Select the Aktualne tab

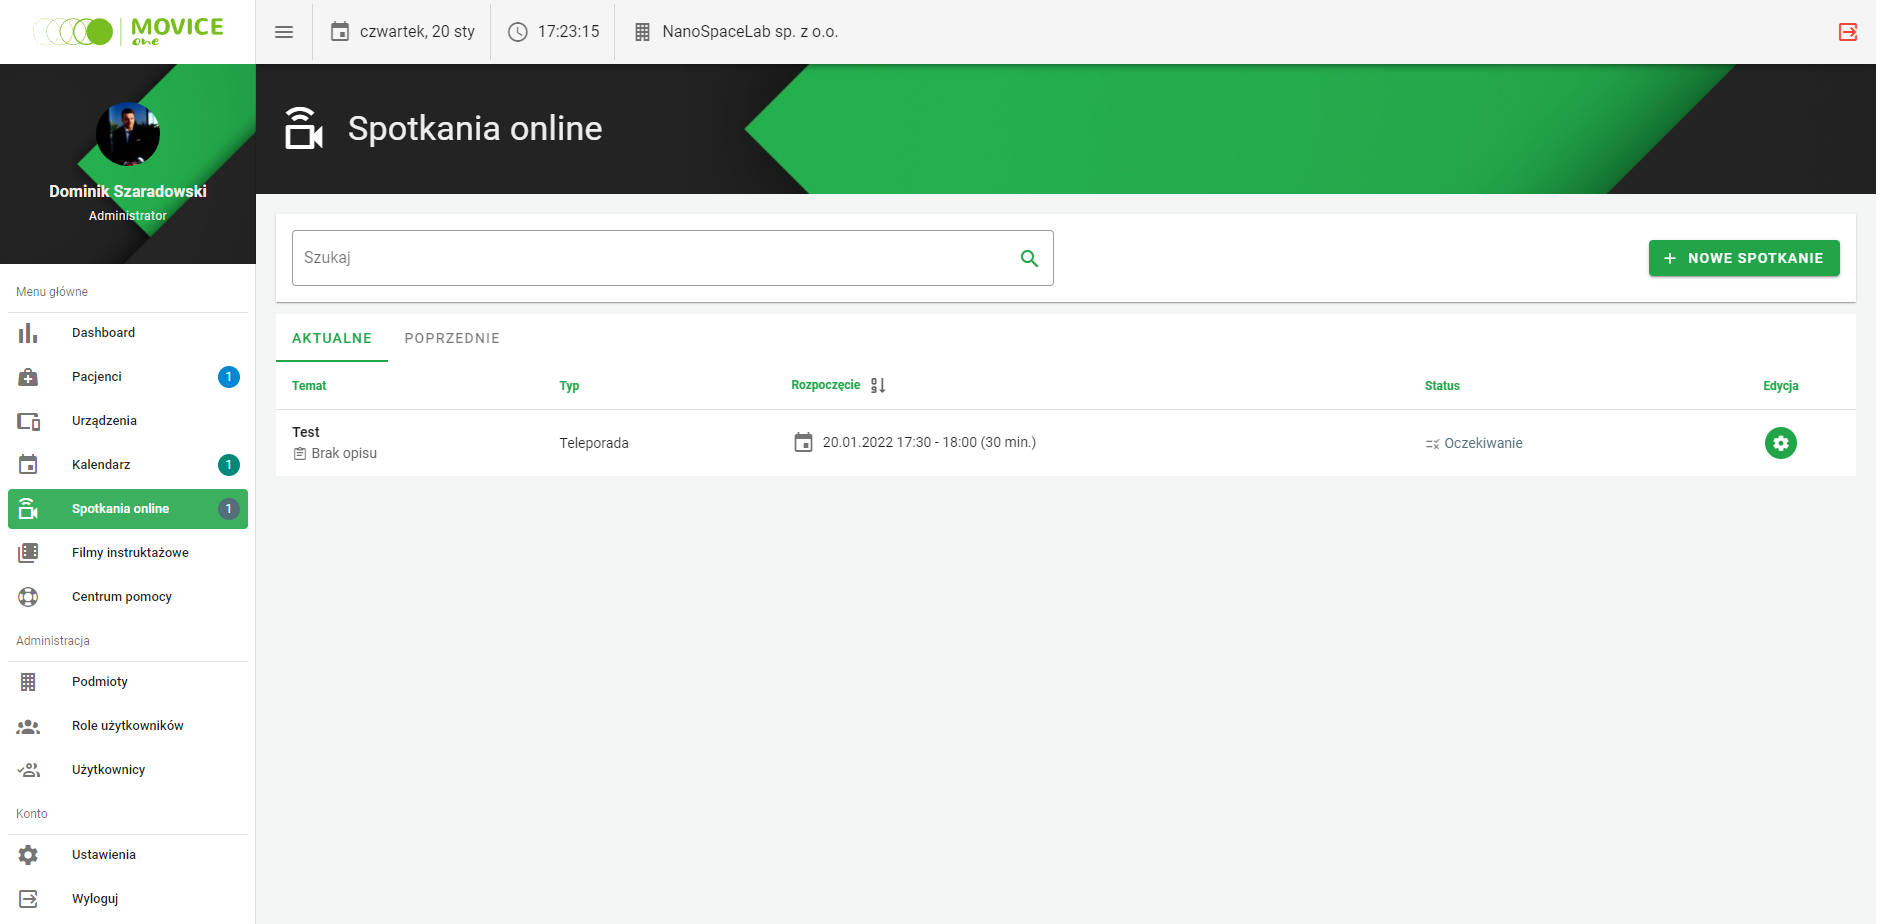tap(332, 338)
